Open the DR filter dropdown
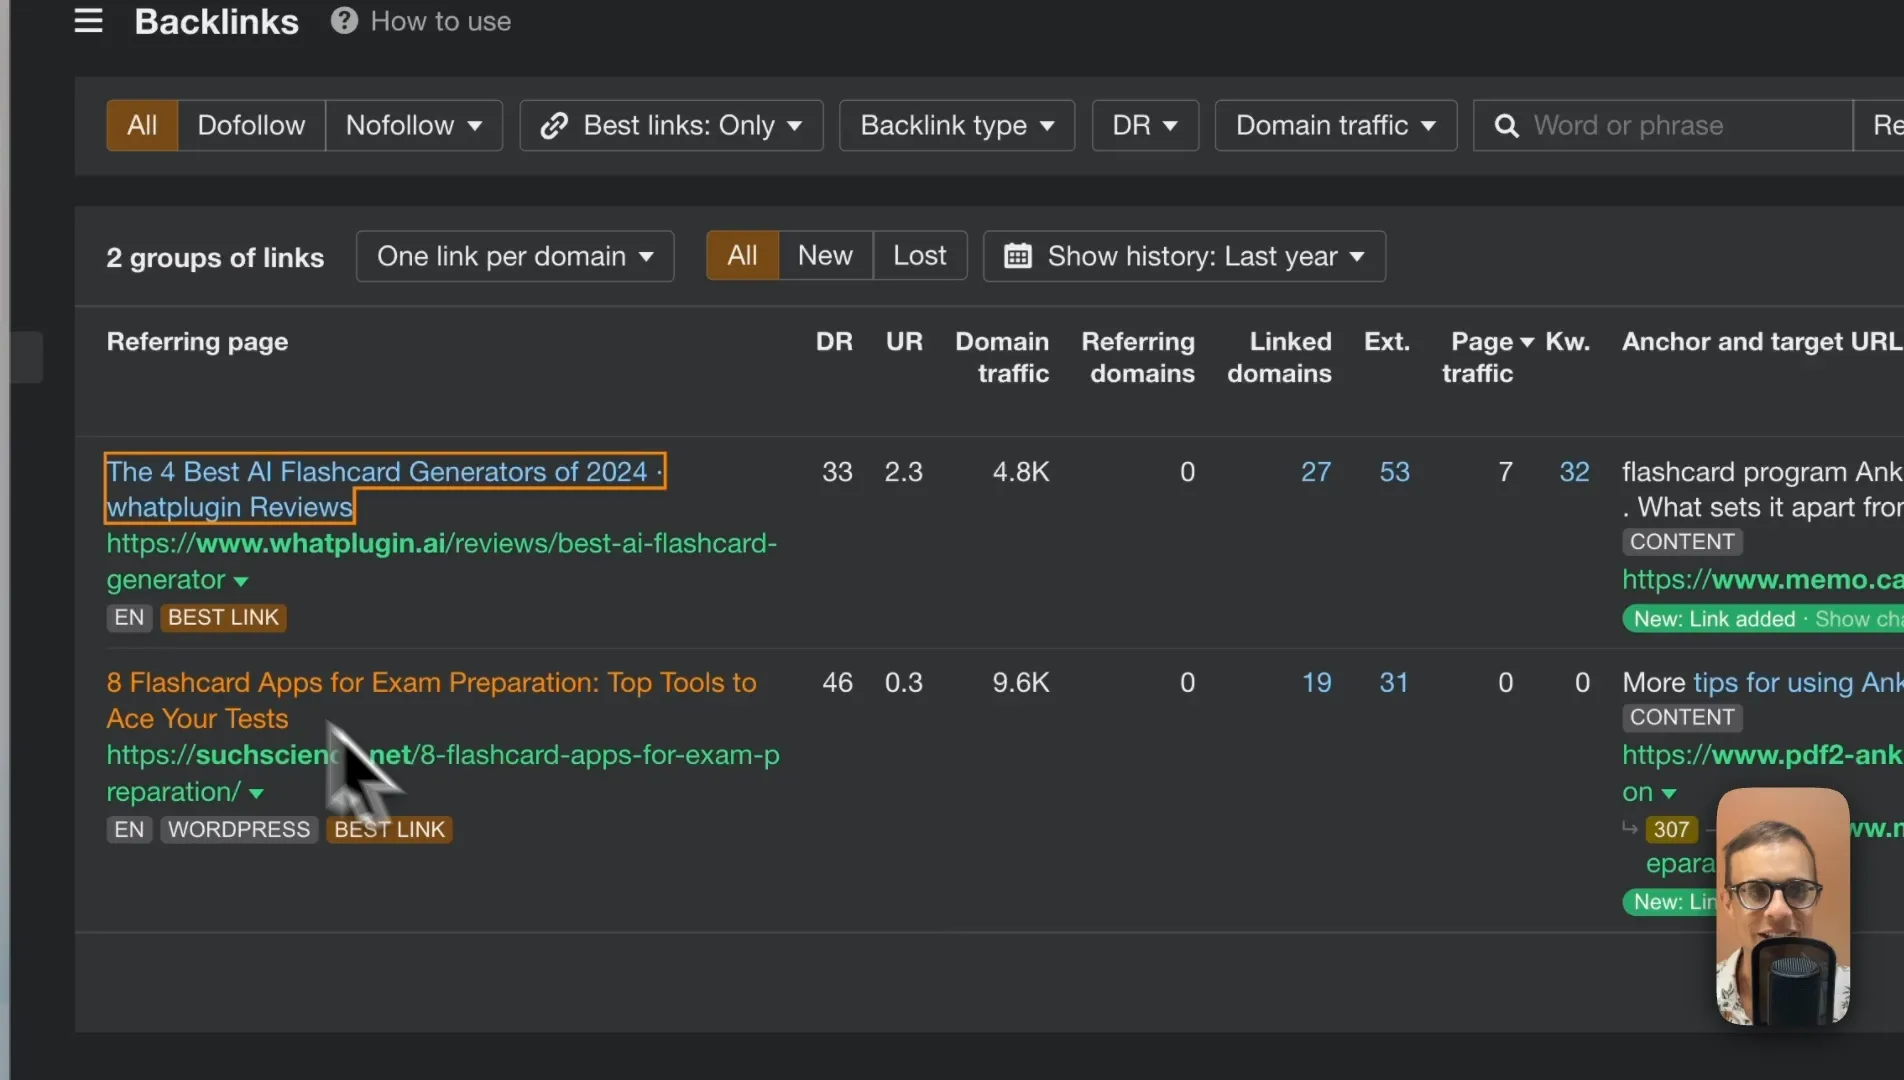 (x=1145, y=125)
